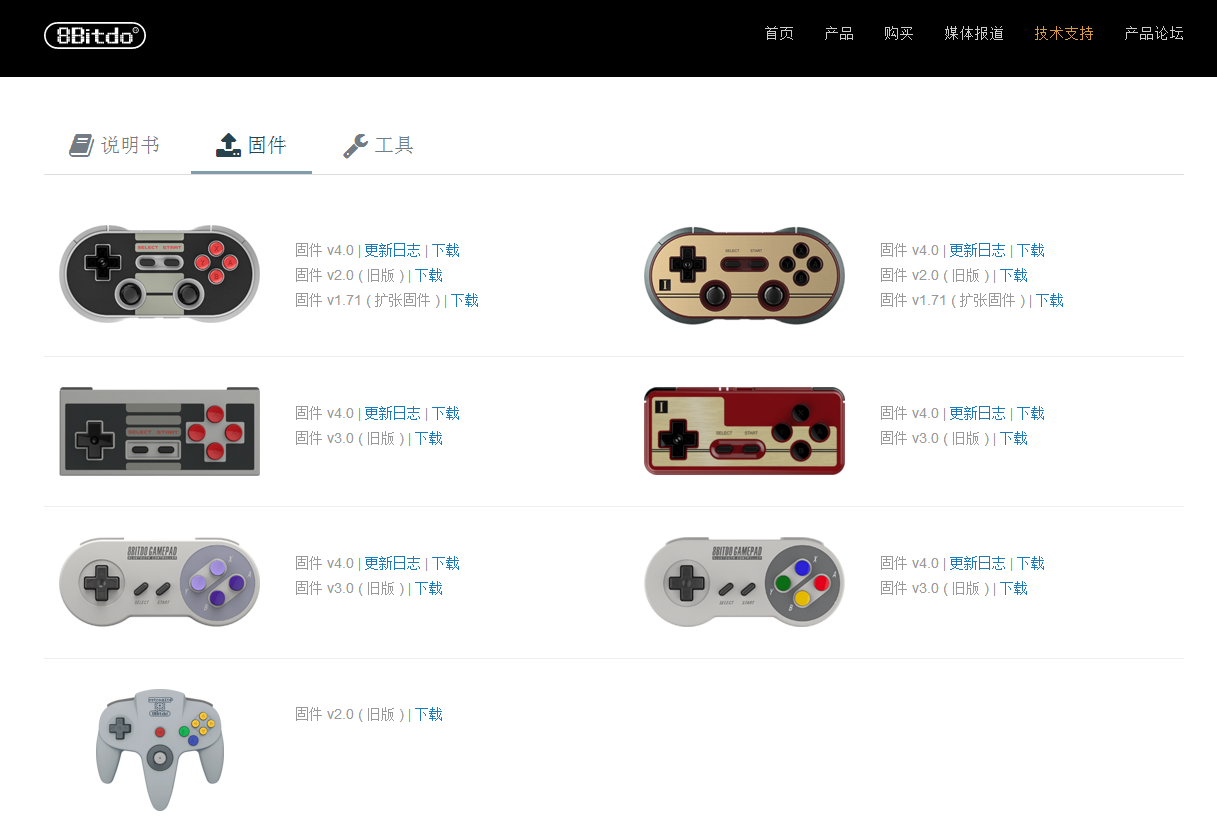Download v1.71 firmware for the gold controller

(1049, 300)
